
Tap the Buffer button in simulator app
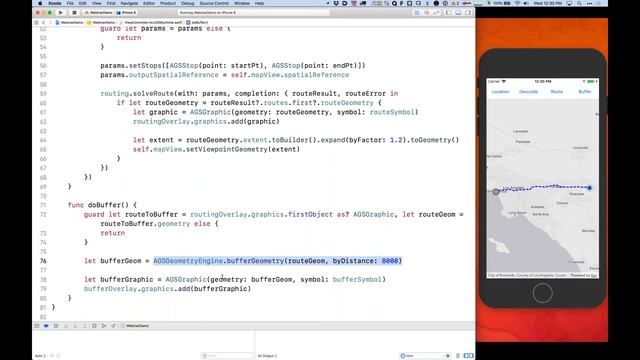point(584,91)
